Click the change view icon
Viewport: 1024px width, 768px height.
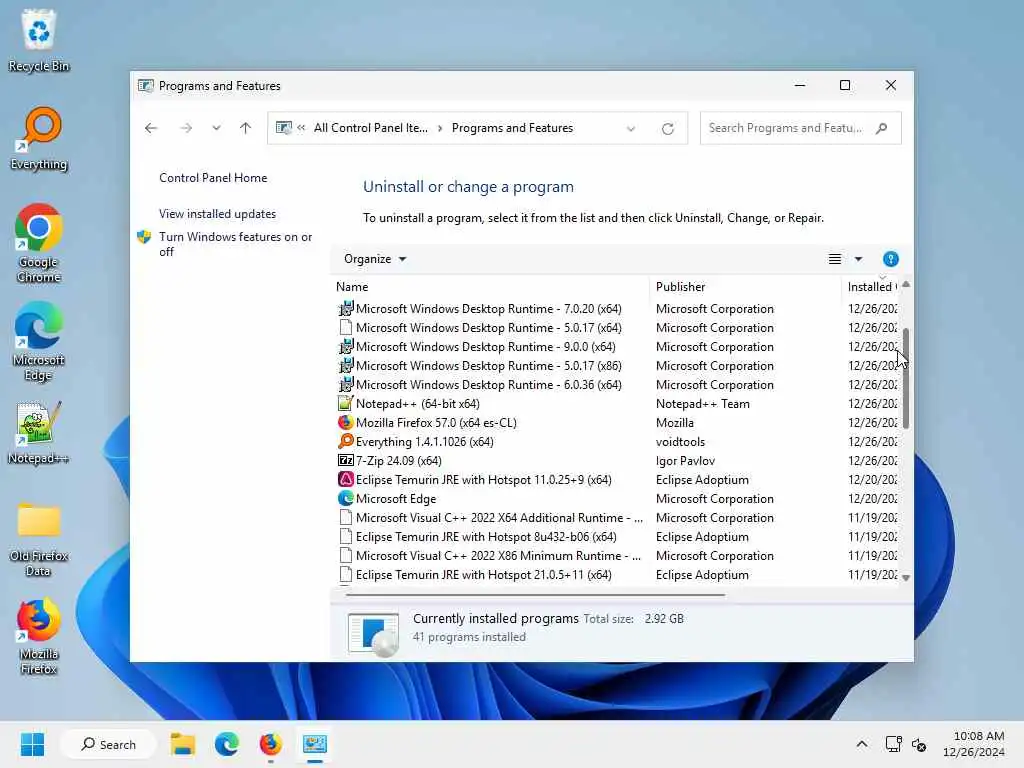pyautogui.click(x=835, y=259)
